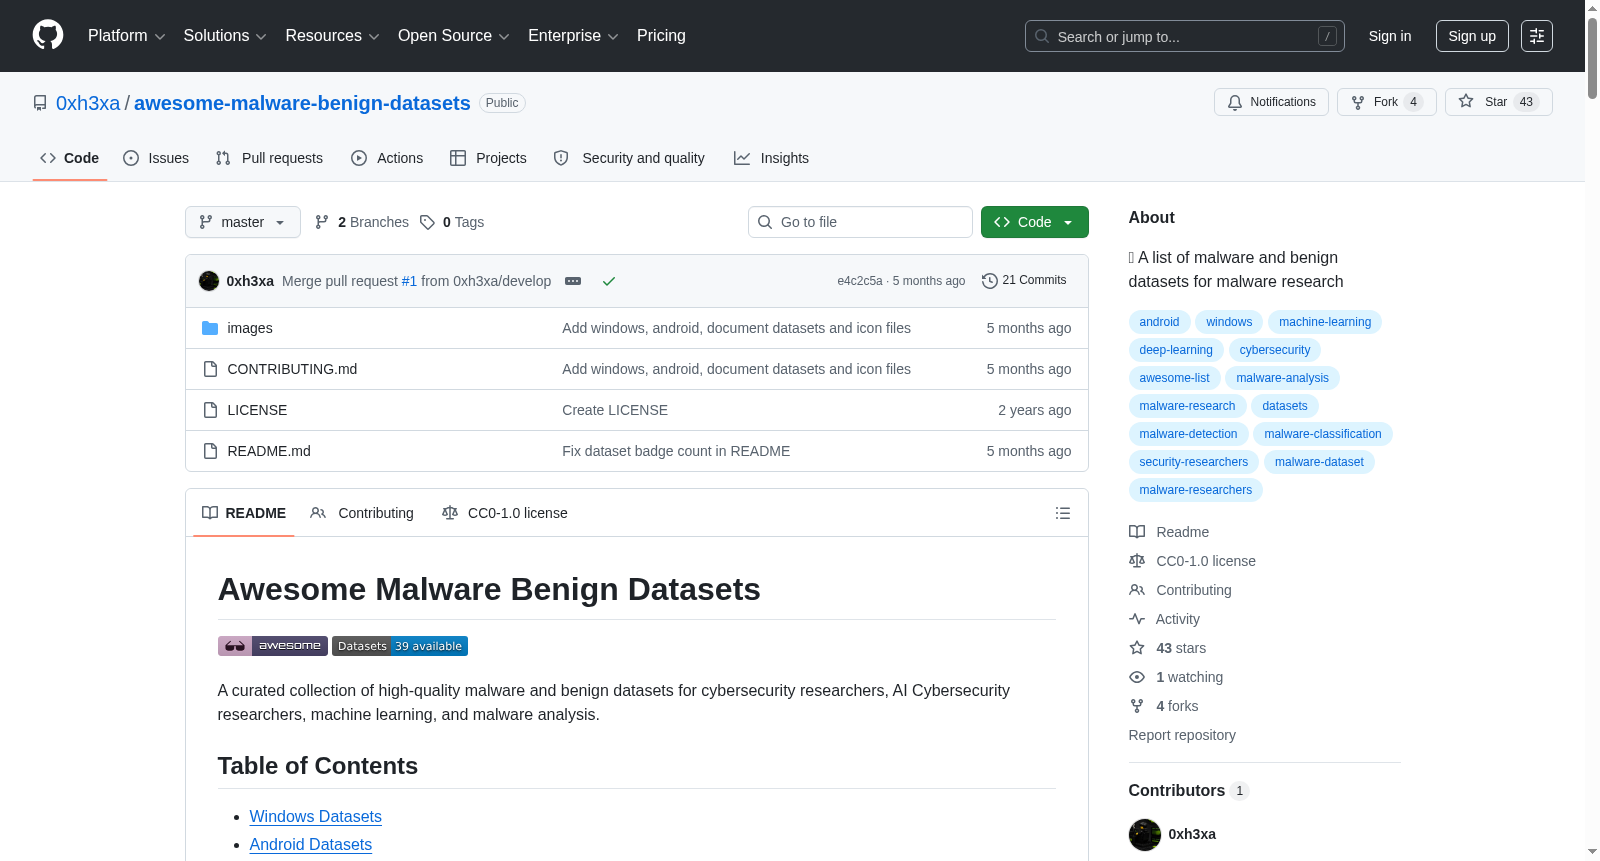
Task: Switch to the Projects tab
Action: [x=488, y=158]
